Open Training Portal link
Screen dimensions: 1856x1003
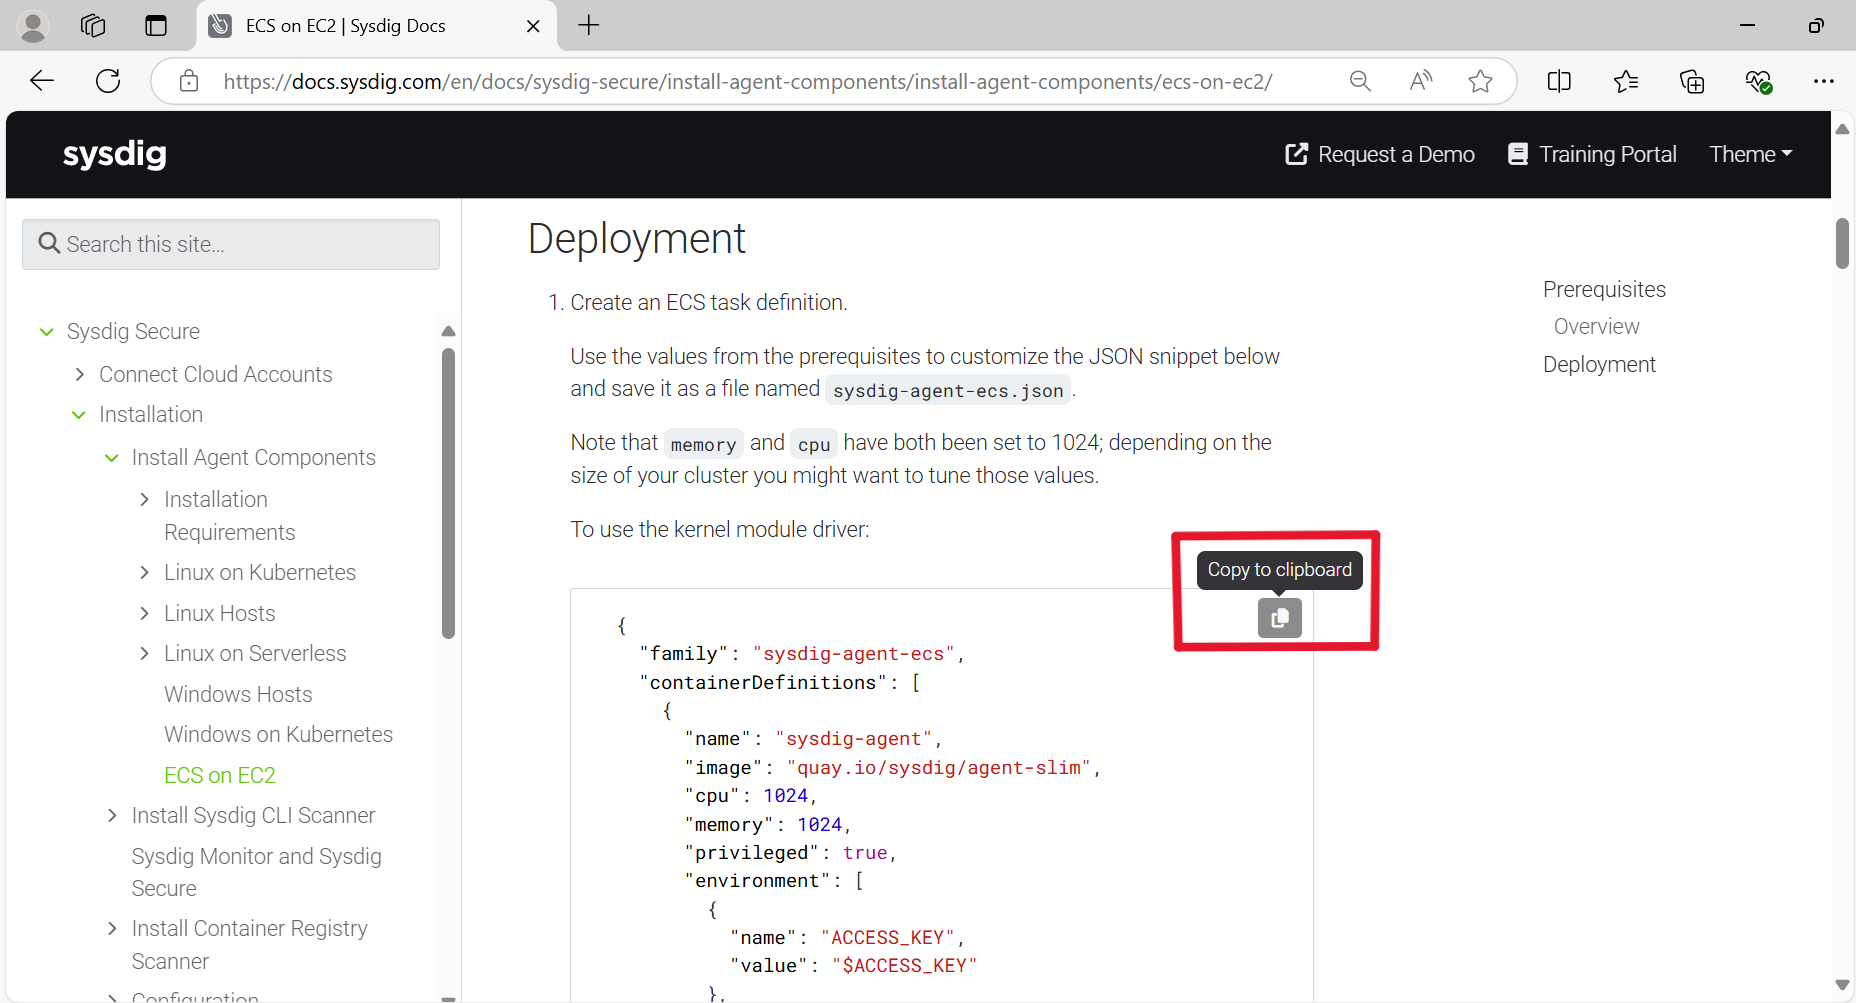pos(1592,154)
